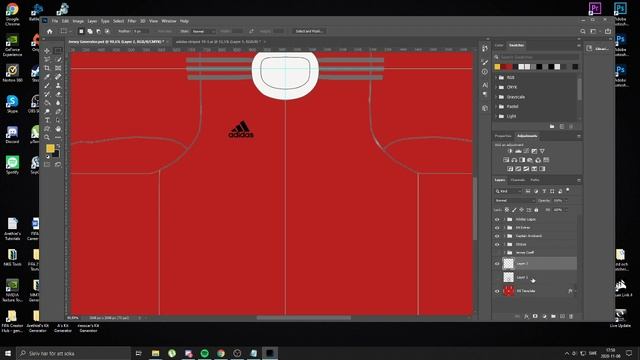Expand the Light swatch folder

497,116
